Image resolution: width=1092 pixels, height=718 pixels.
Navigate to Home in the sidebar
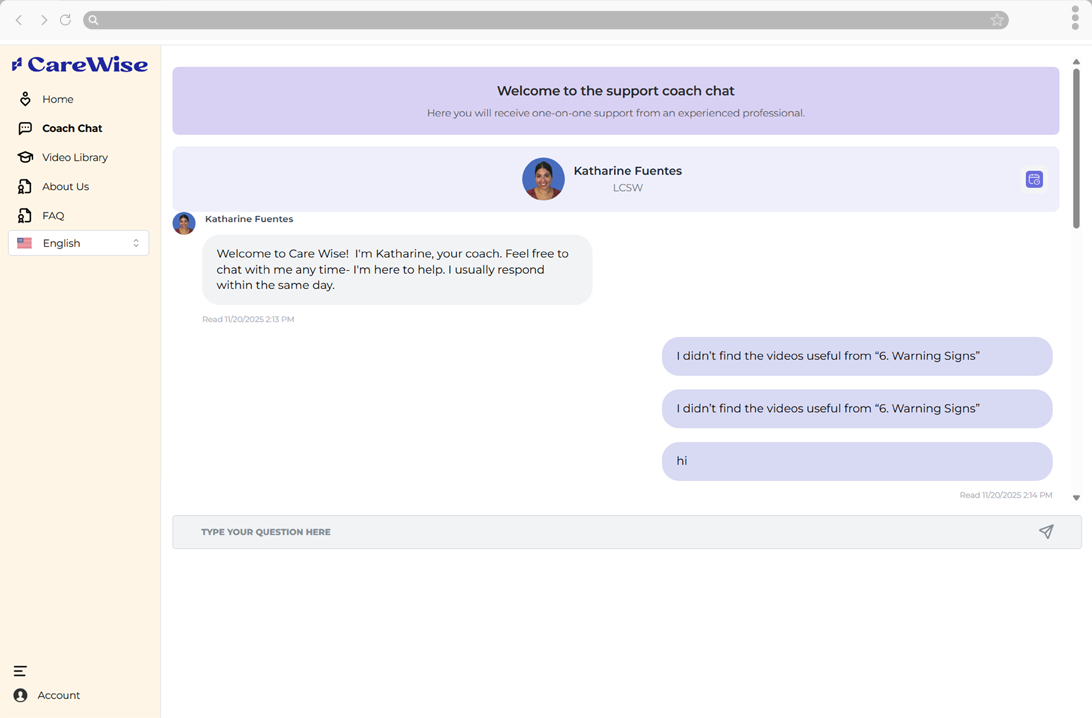(x=57, y=99)
